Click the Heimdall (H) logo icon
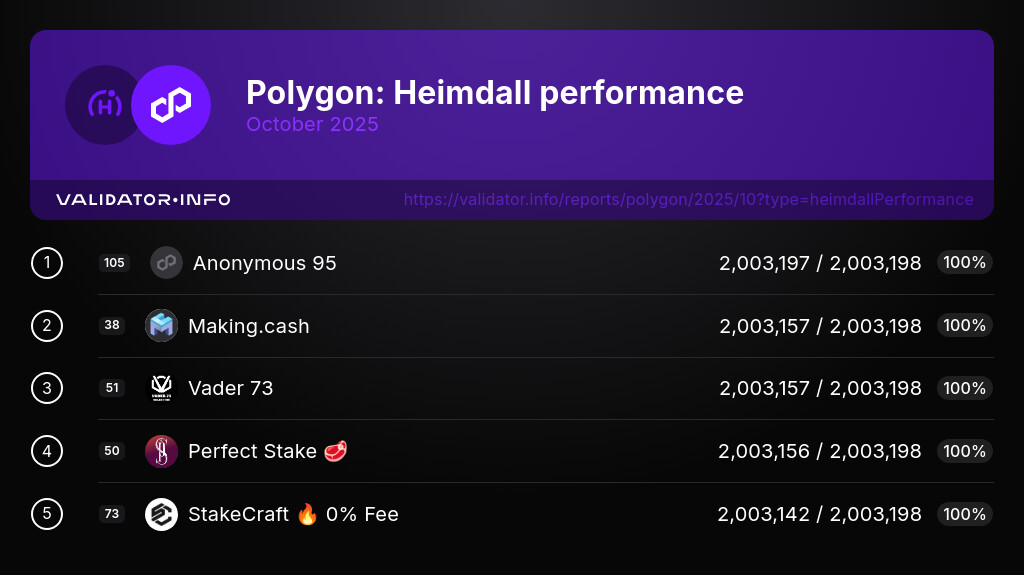This screenshot has height=575, width=1024. 104,105
